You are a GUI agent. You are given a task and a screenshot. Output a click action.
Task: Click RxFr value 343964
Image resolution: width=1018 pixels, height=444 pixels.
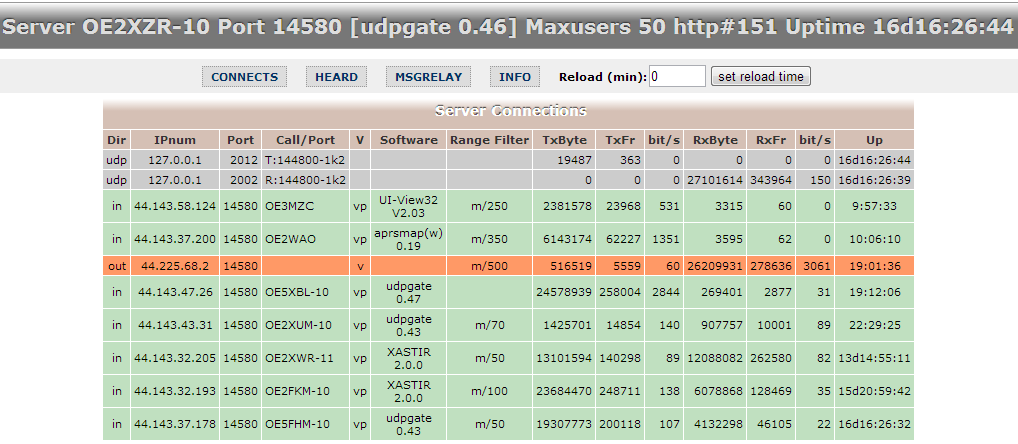click(771, 180)
